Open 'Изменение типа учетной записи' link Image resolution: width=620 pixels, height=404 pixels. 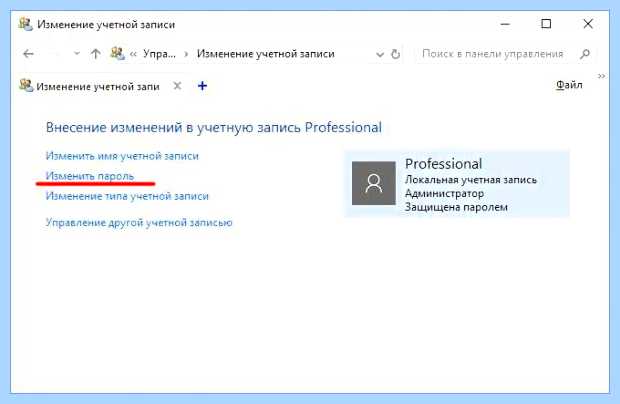(127, 196)
